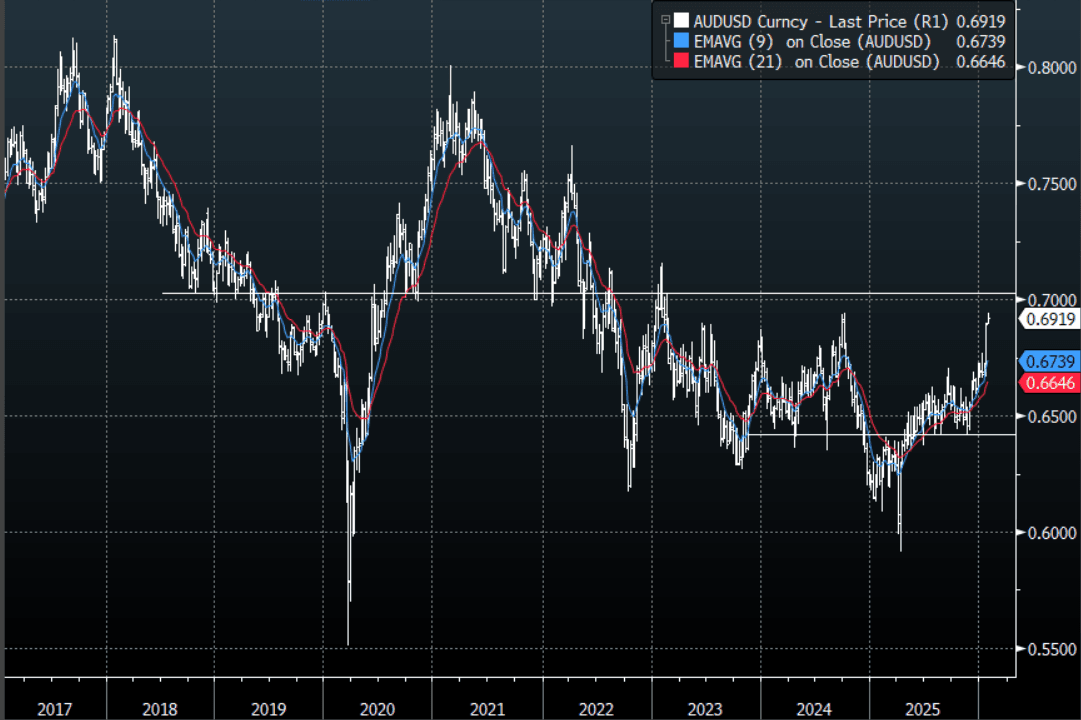This screenshot has width=1081, height=720.
Task: Click the 0.6919 value in the legend
Action: coord(981,20)
